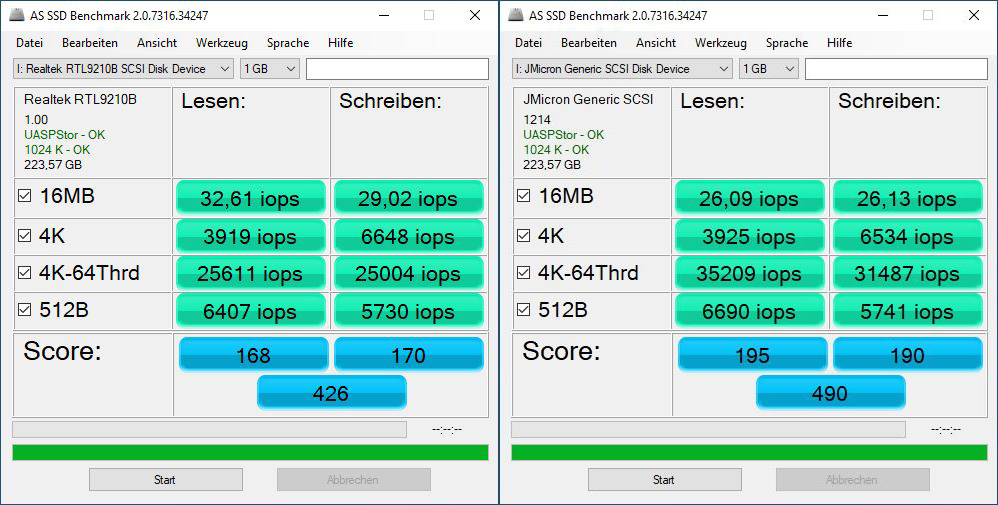
Task: Uncheck the 16MB test in the Realtek window
Action: click(x=24, y=196)
